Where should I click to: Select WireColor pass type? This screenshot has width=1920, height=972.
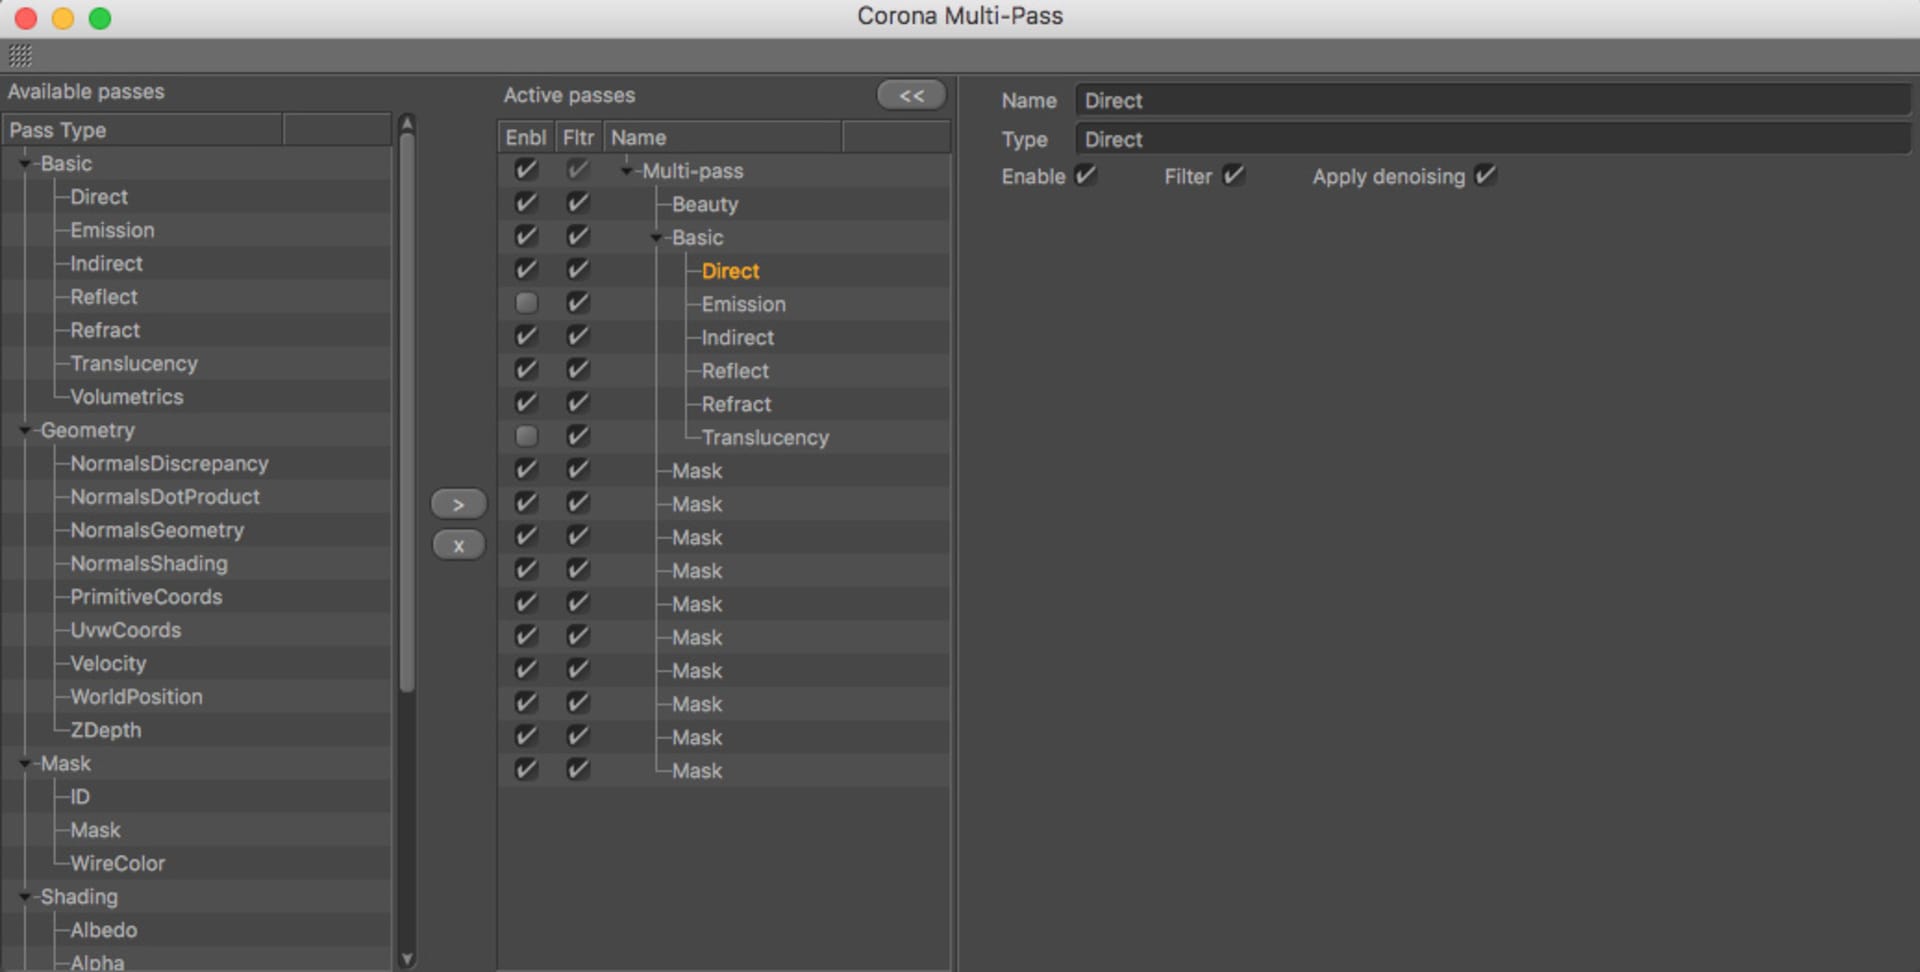(x=117, y=864)
